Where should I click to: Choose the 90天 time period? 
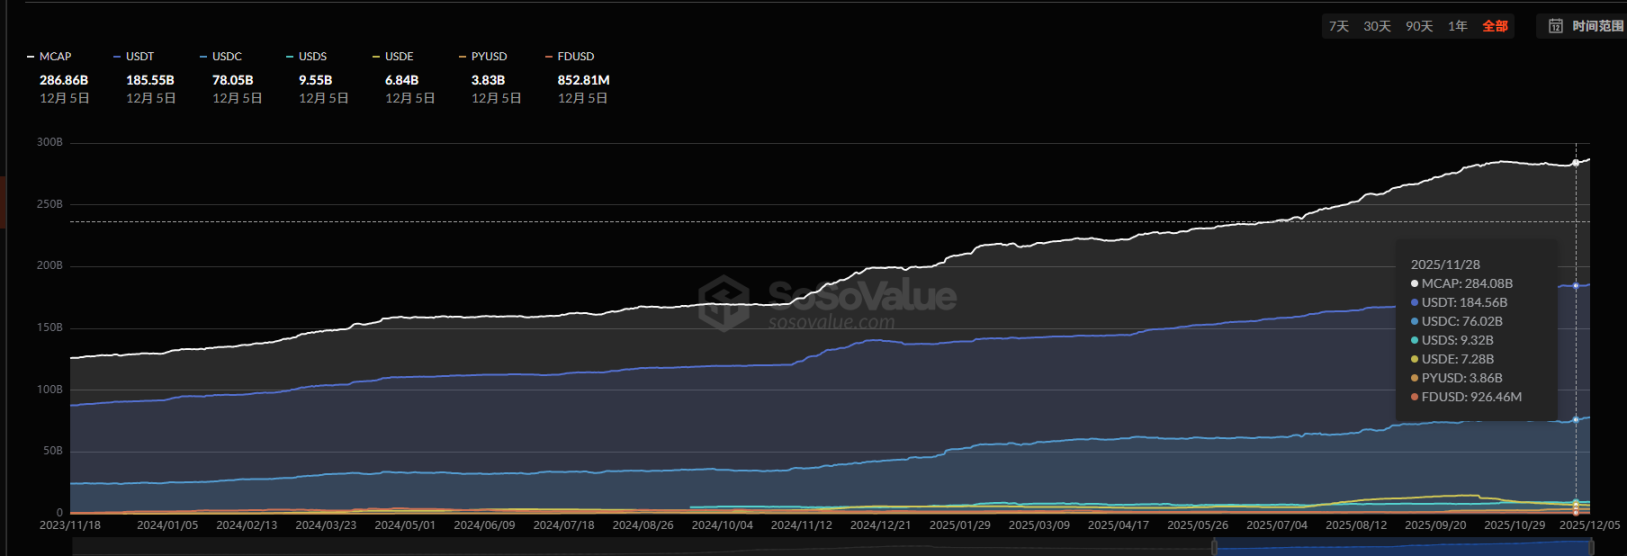pos(1419,26)
